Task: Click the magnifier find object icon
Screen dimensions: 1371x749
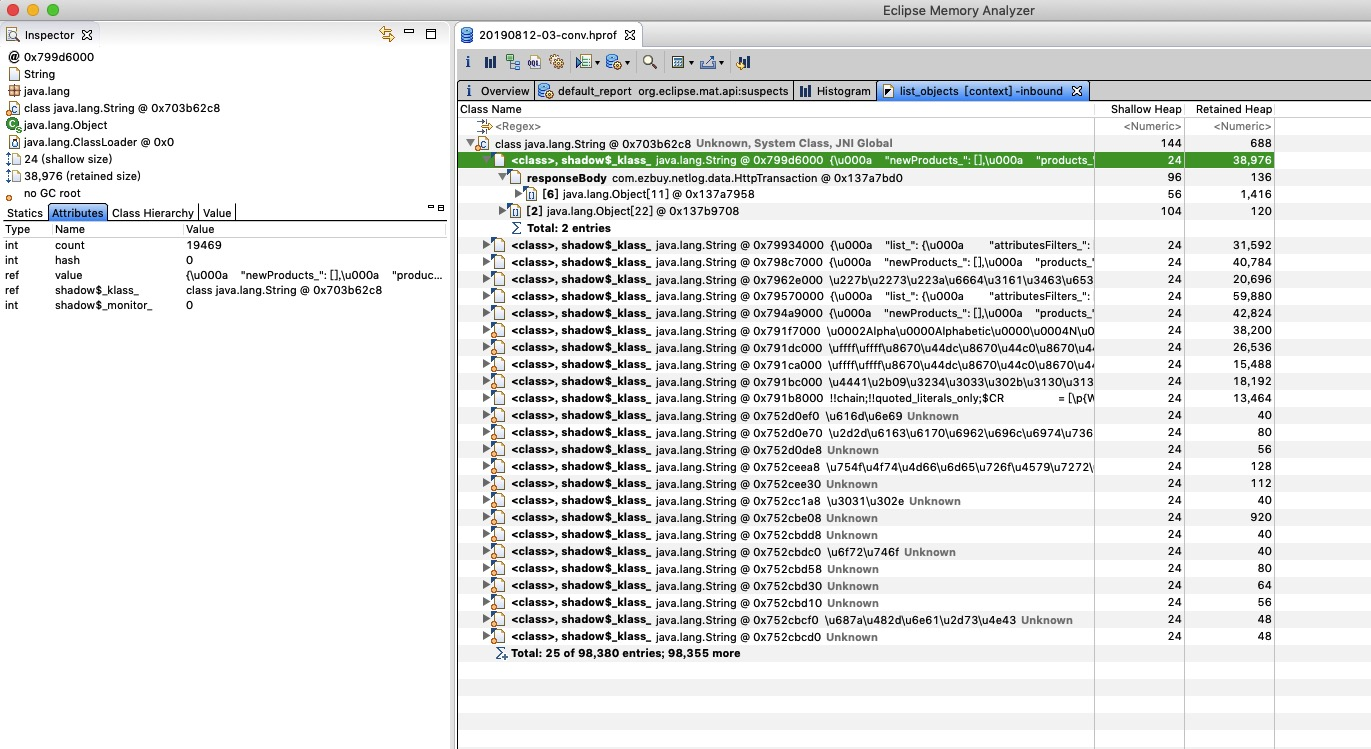Action: tap(649, 62)
